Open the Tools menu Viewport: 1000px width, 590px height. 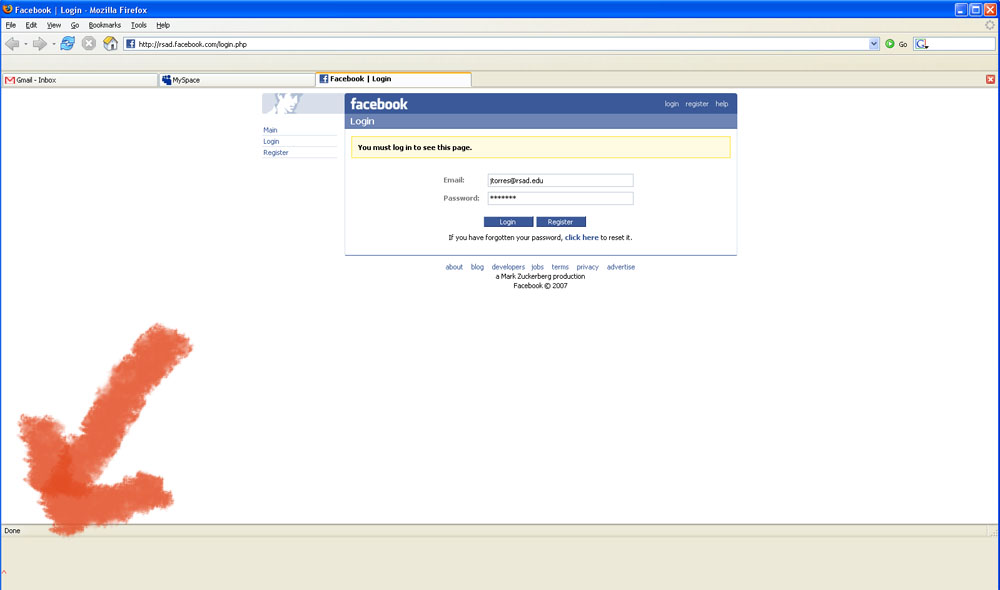(x=138, y=26)
